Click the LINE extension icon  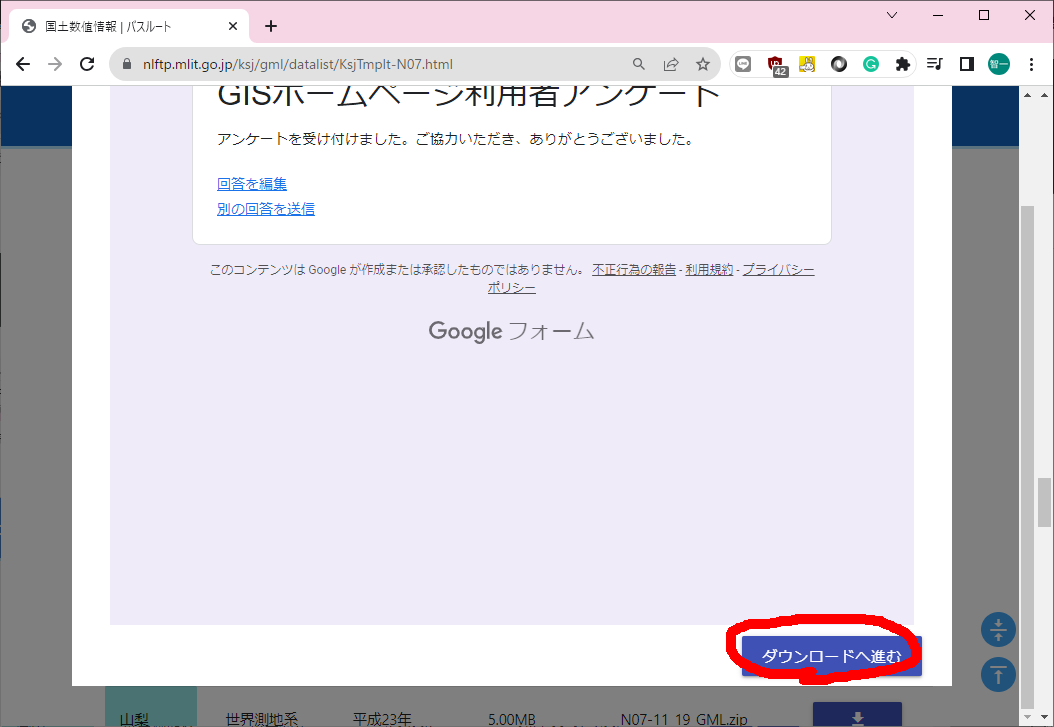tap(743, 64)
